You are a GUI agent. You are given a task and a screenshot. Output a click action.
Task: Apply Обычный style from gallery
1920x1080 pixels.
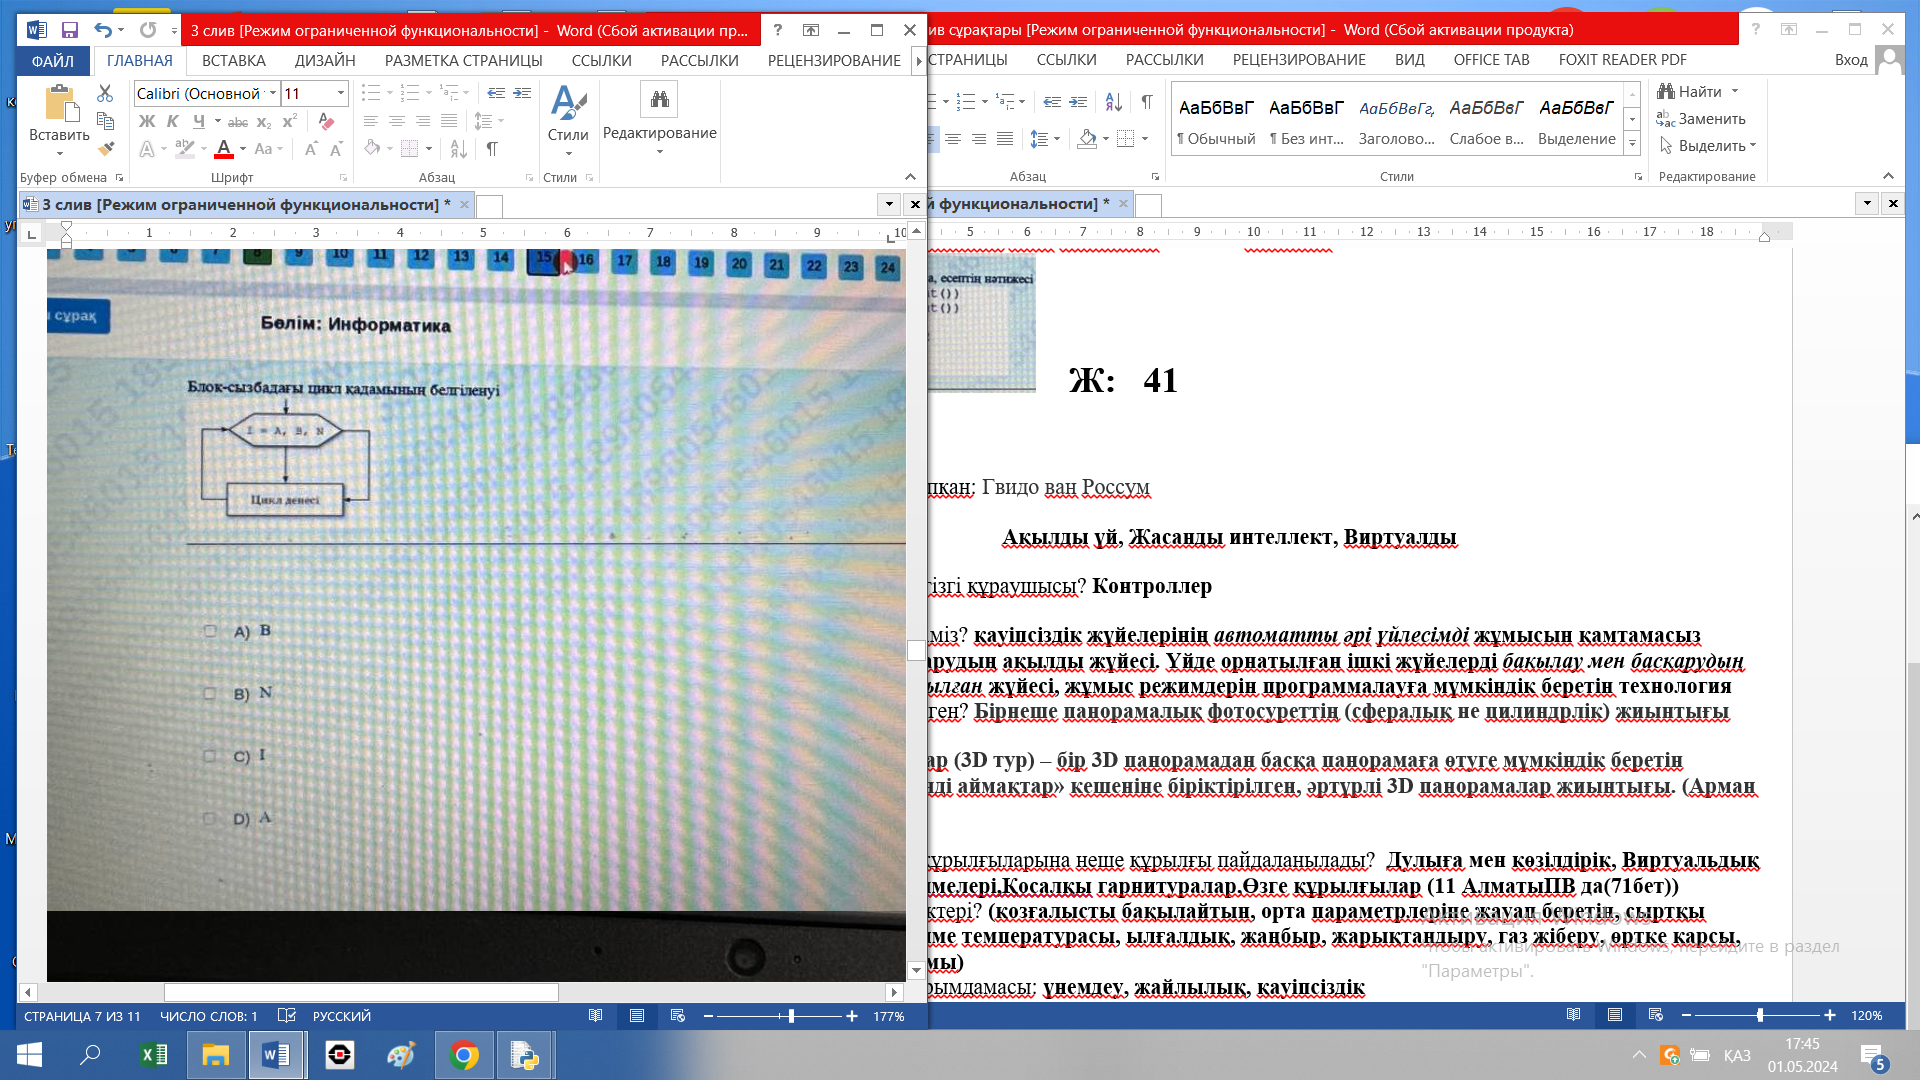pyautogui.click(x=1216, y=120)
